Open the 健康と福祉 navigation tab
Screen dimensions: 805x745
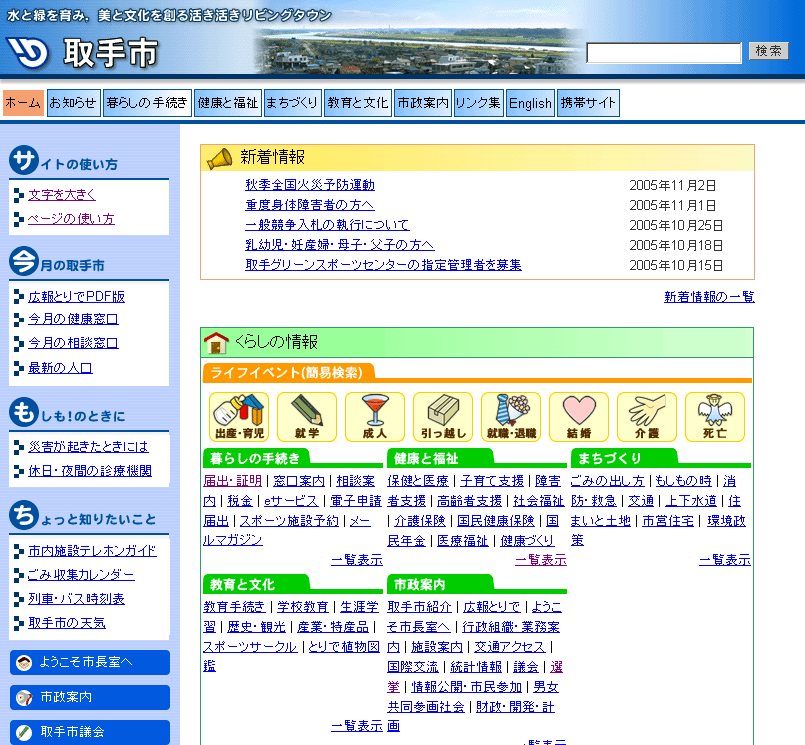227,103
